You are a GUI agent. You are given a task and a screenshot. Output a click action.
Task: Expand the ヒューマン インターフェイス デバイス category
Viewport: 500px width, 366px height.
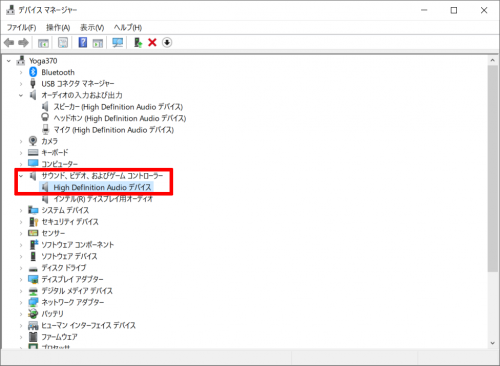click(x=21, y=325)
